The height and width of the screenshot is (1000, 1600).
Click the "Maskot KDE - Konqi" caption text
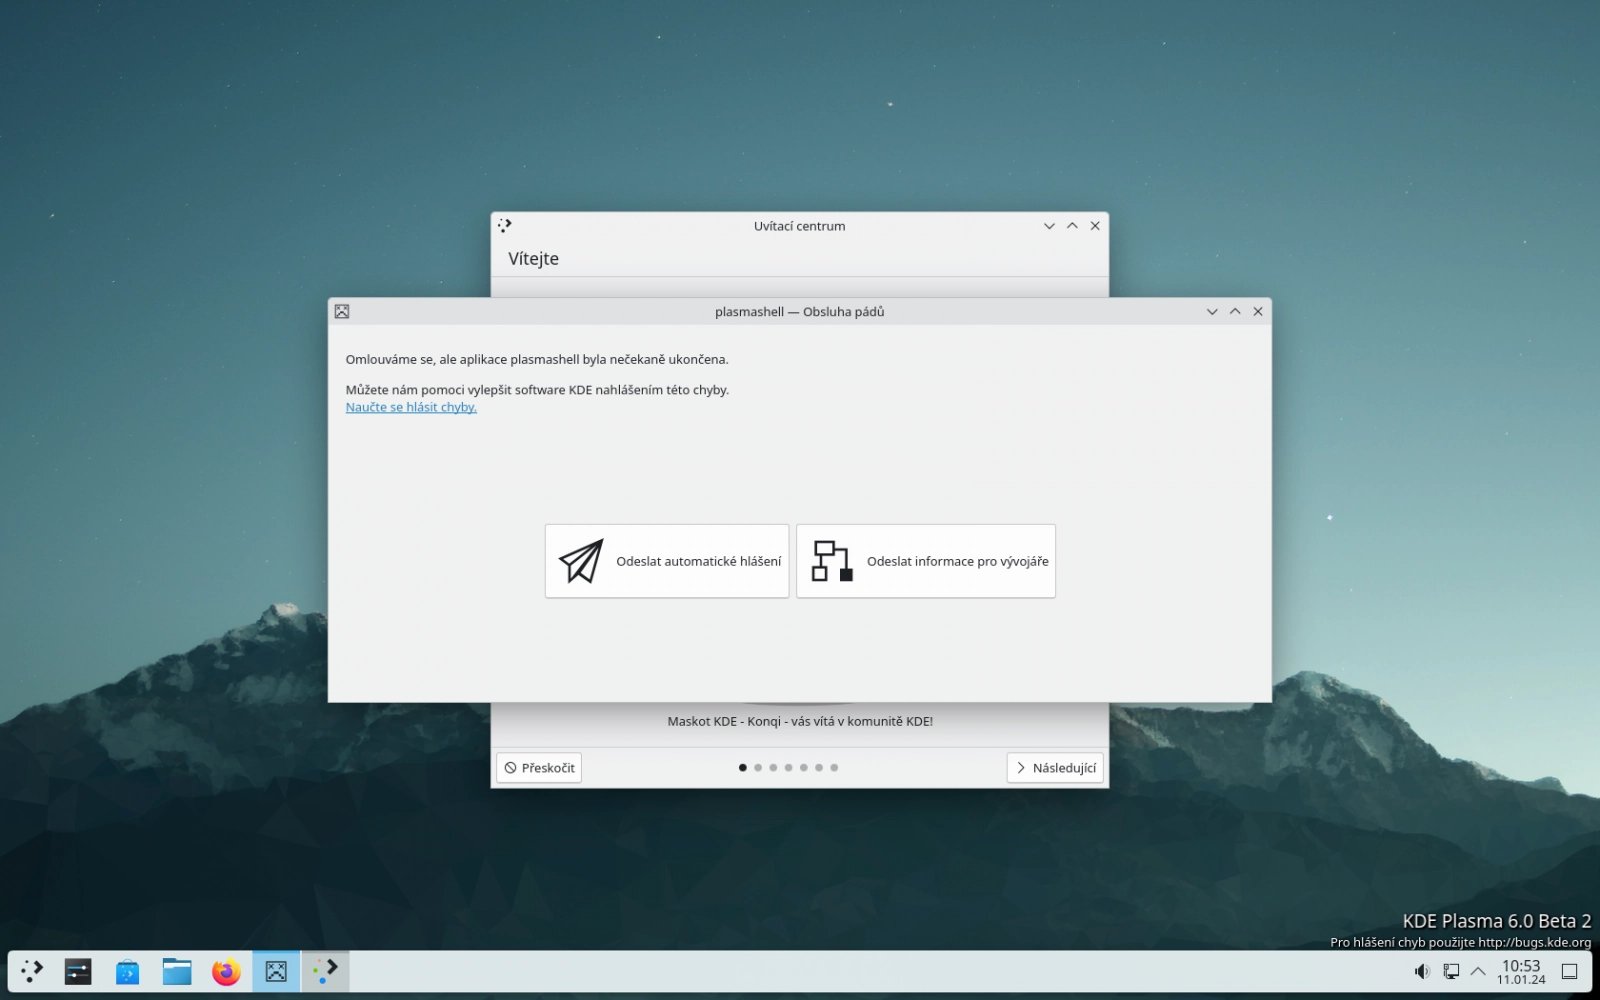800,721
